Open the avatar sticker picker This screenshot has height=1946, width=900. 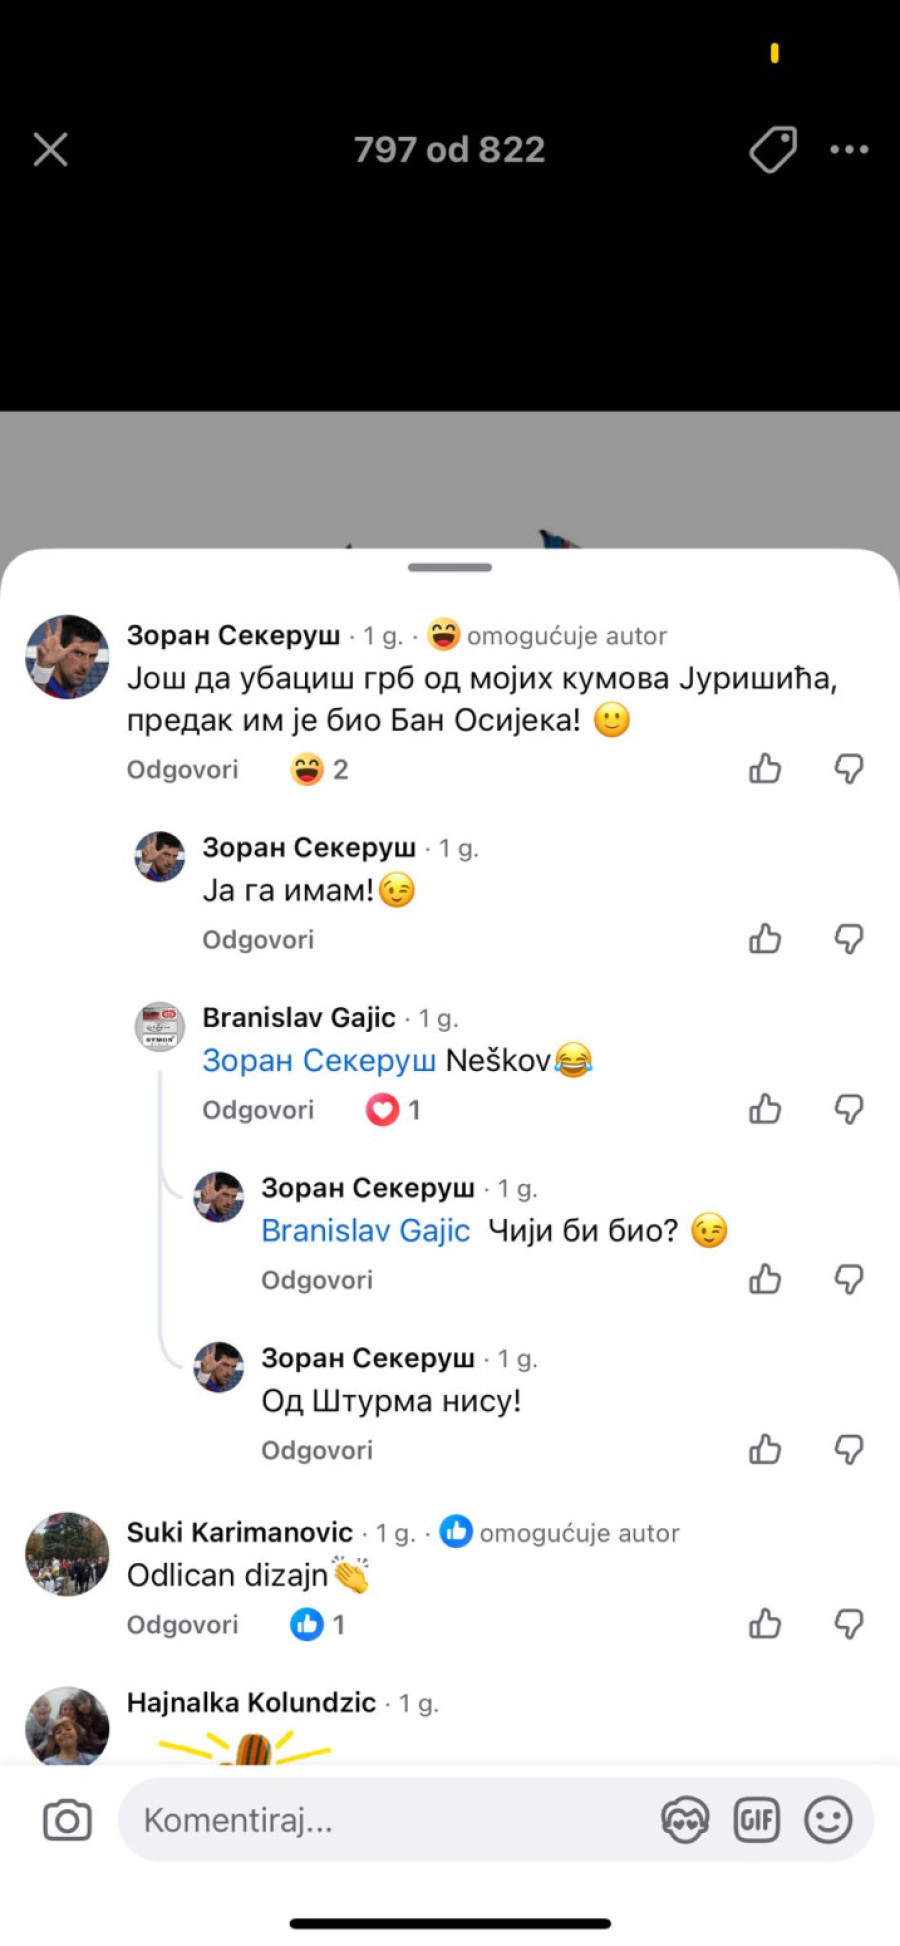(x=684, y=1820)
